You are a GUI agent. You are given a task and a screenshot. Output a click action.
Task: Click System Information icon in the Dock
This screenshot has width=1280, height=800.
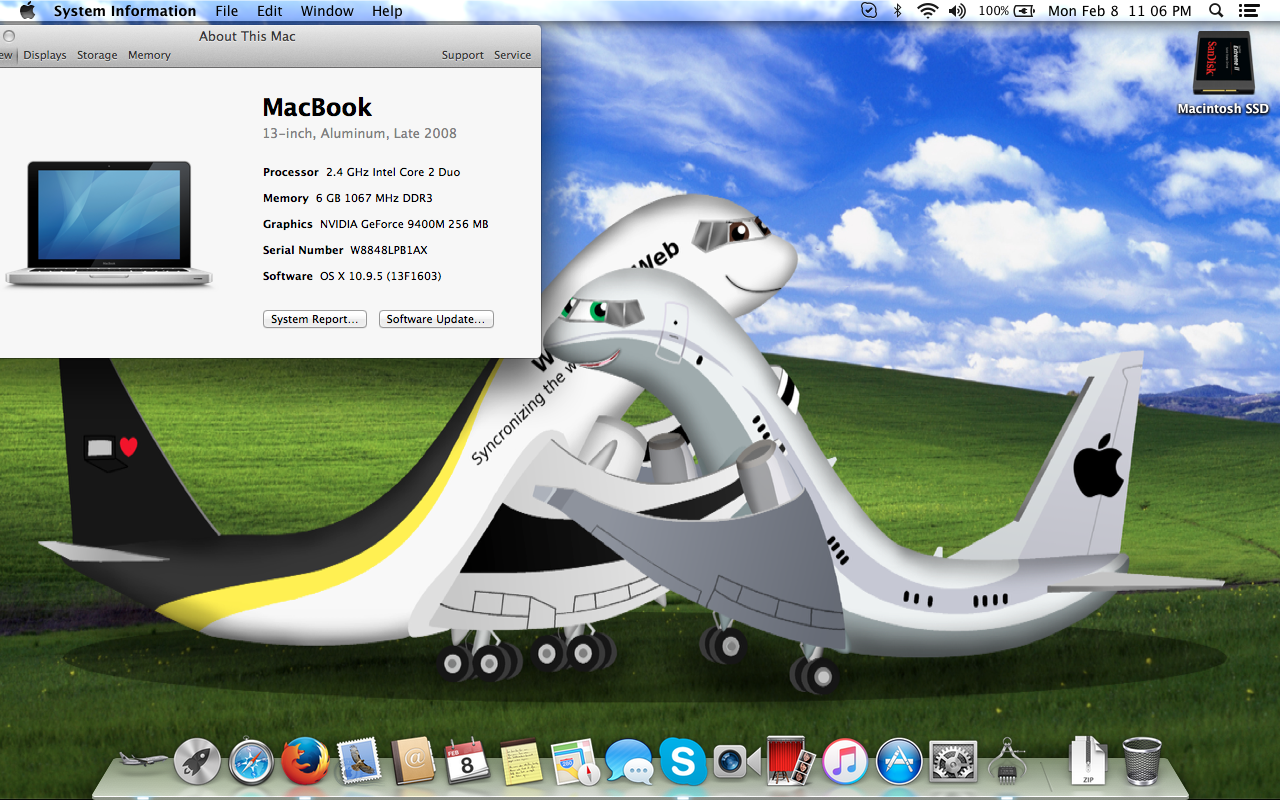[1007, 762]
